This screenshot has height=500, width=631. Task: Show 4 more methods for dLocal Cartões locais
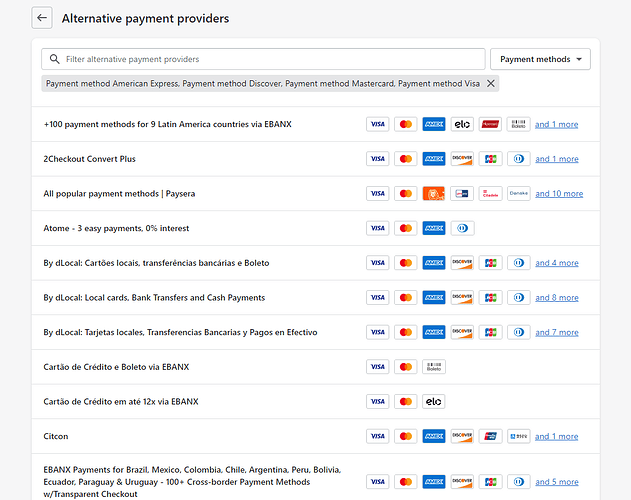click(556, 263)
